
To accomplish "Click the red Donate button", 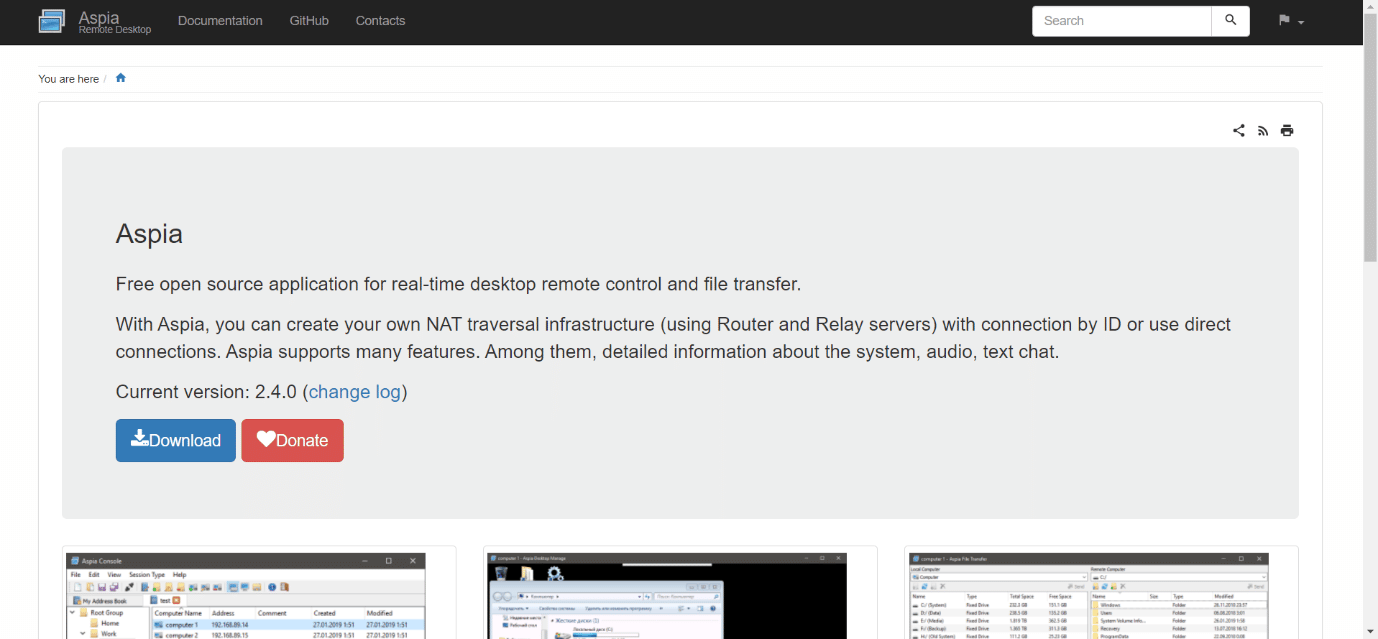I will (292, 440).
